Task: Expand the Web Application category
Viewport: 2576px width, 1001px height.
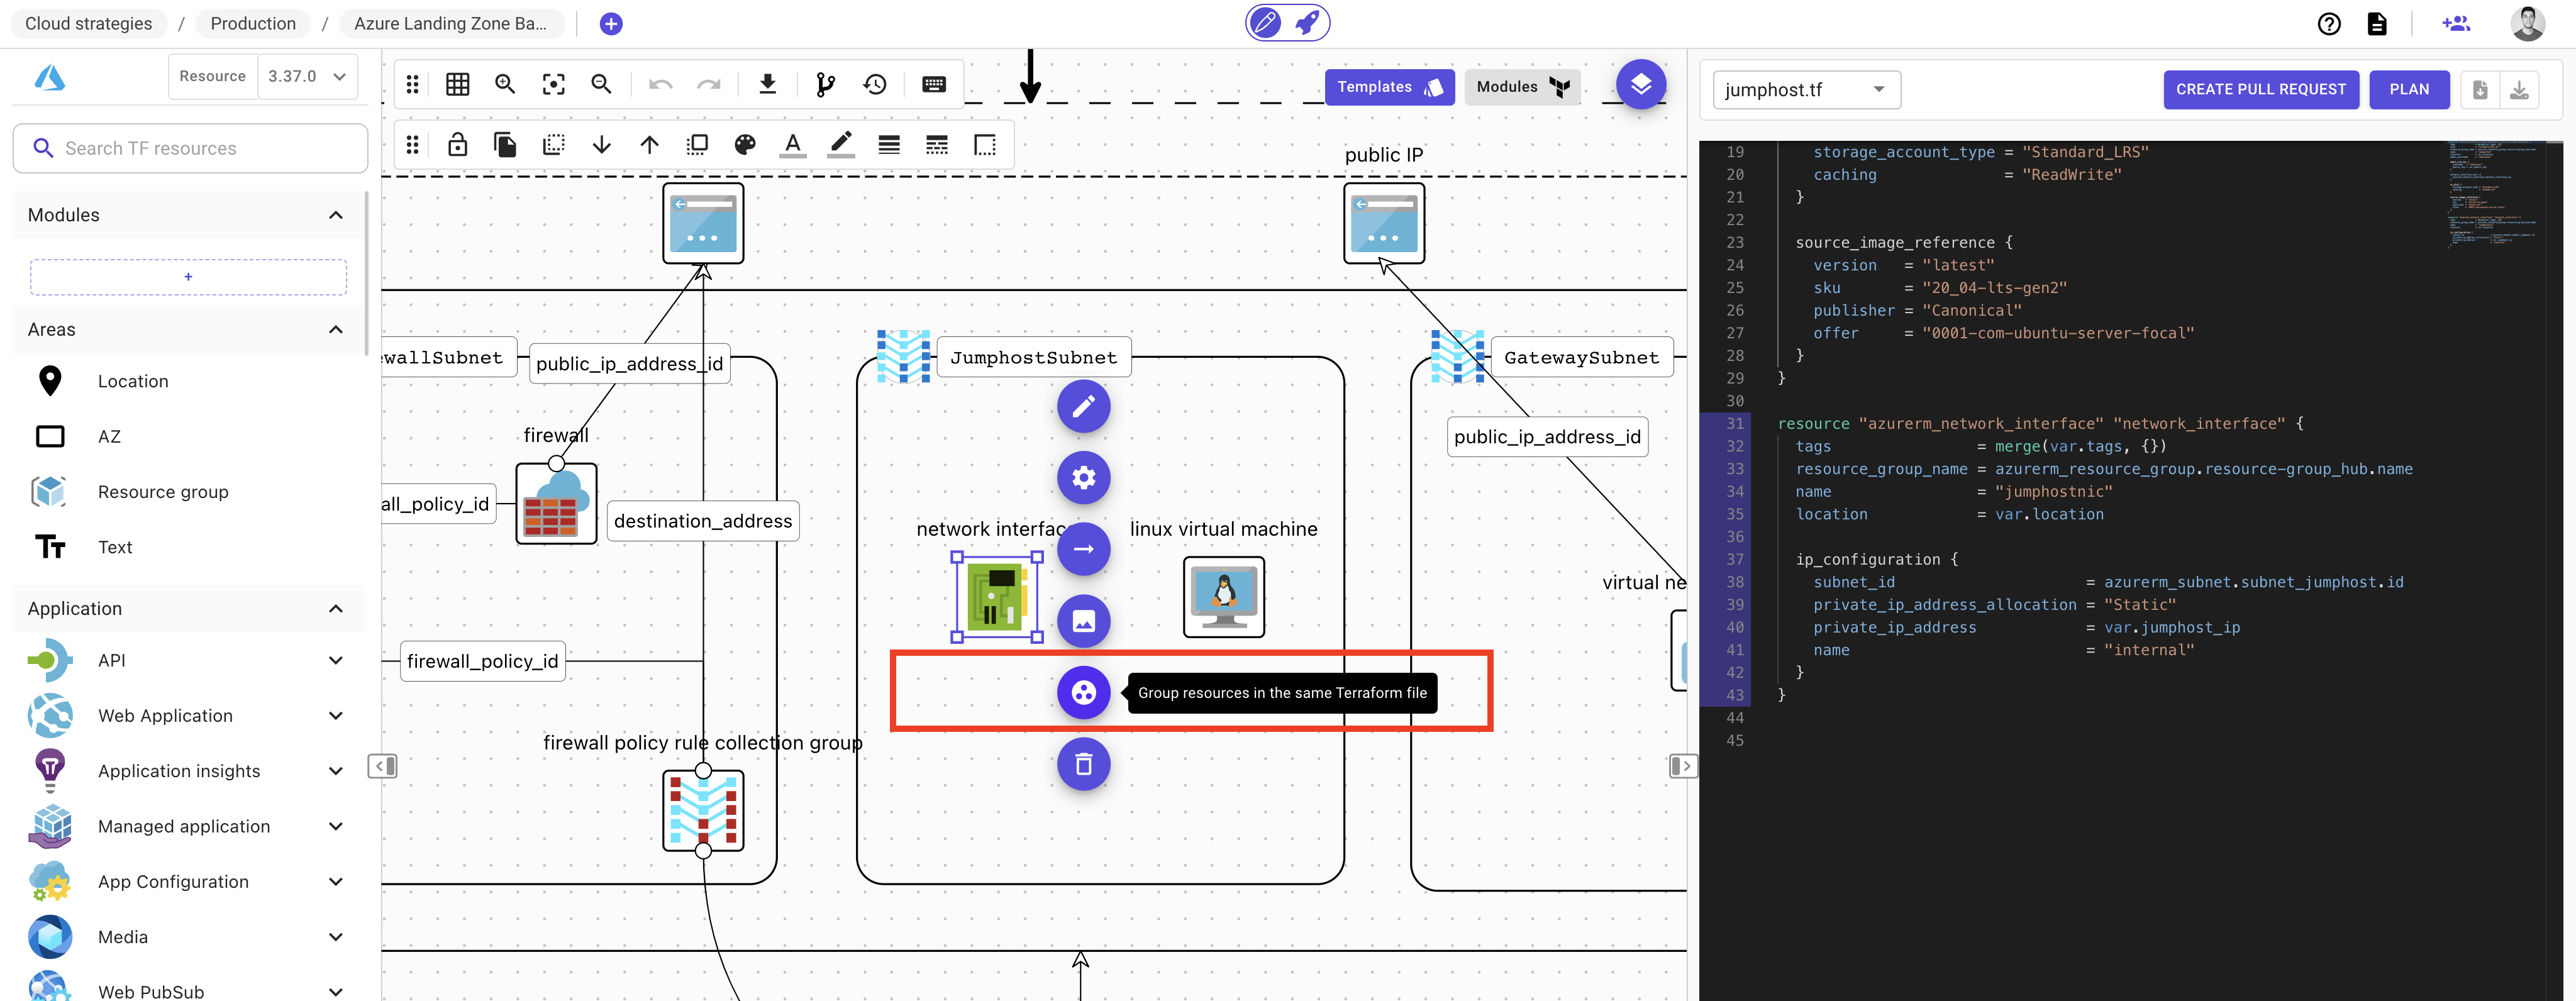Action: 336,716
